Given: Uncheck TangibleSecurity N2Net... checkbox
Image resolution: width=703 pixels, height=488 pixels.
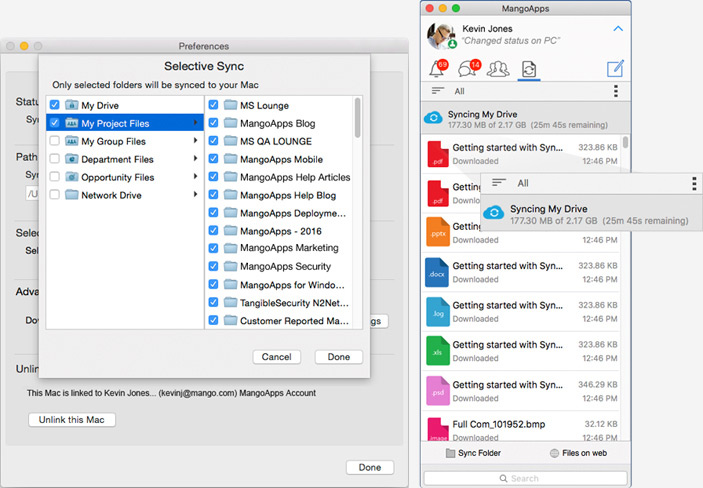Looking at the screenshot, I should pyautogui.click(x=213, y=302).
